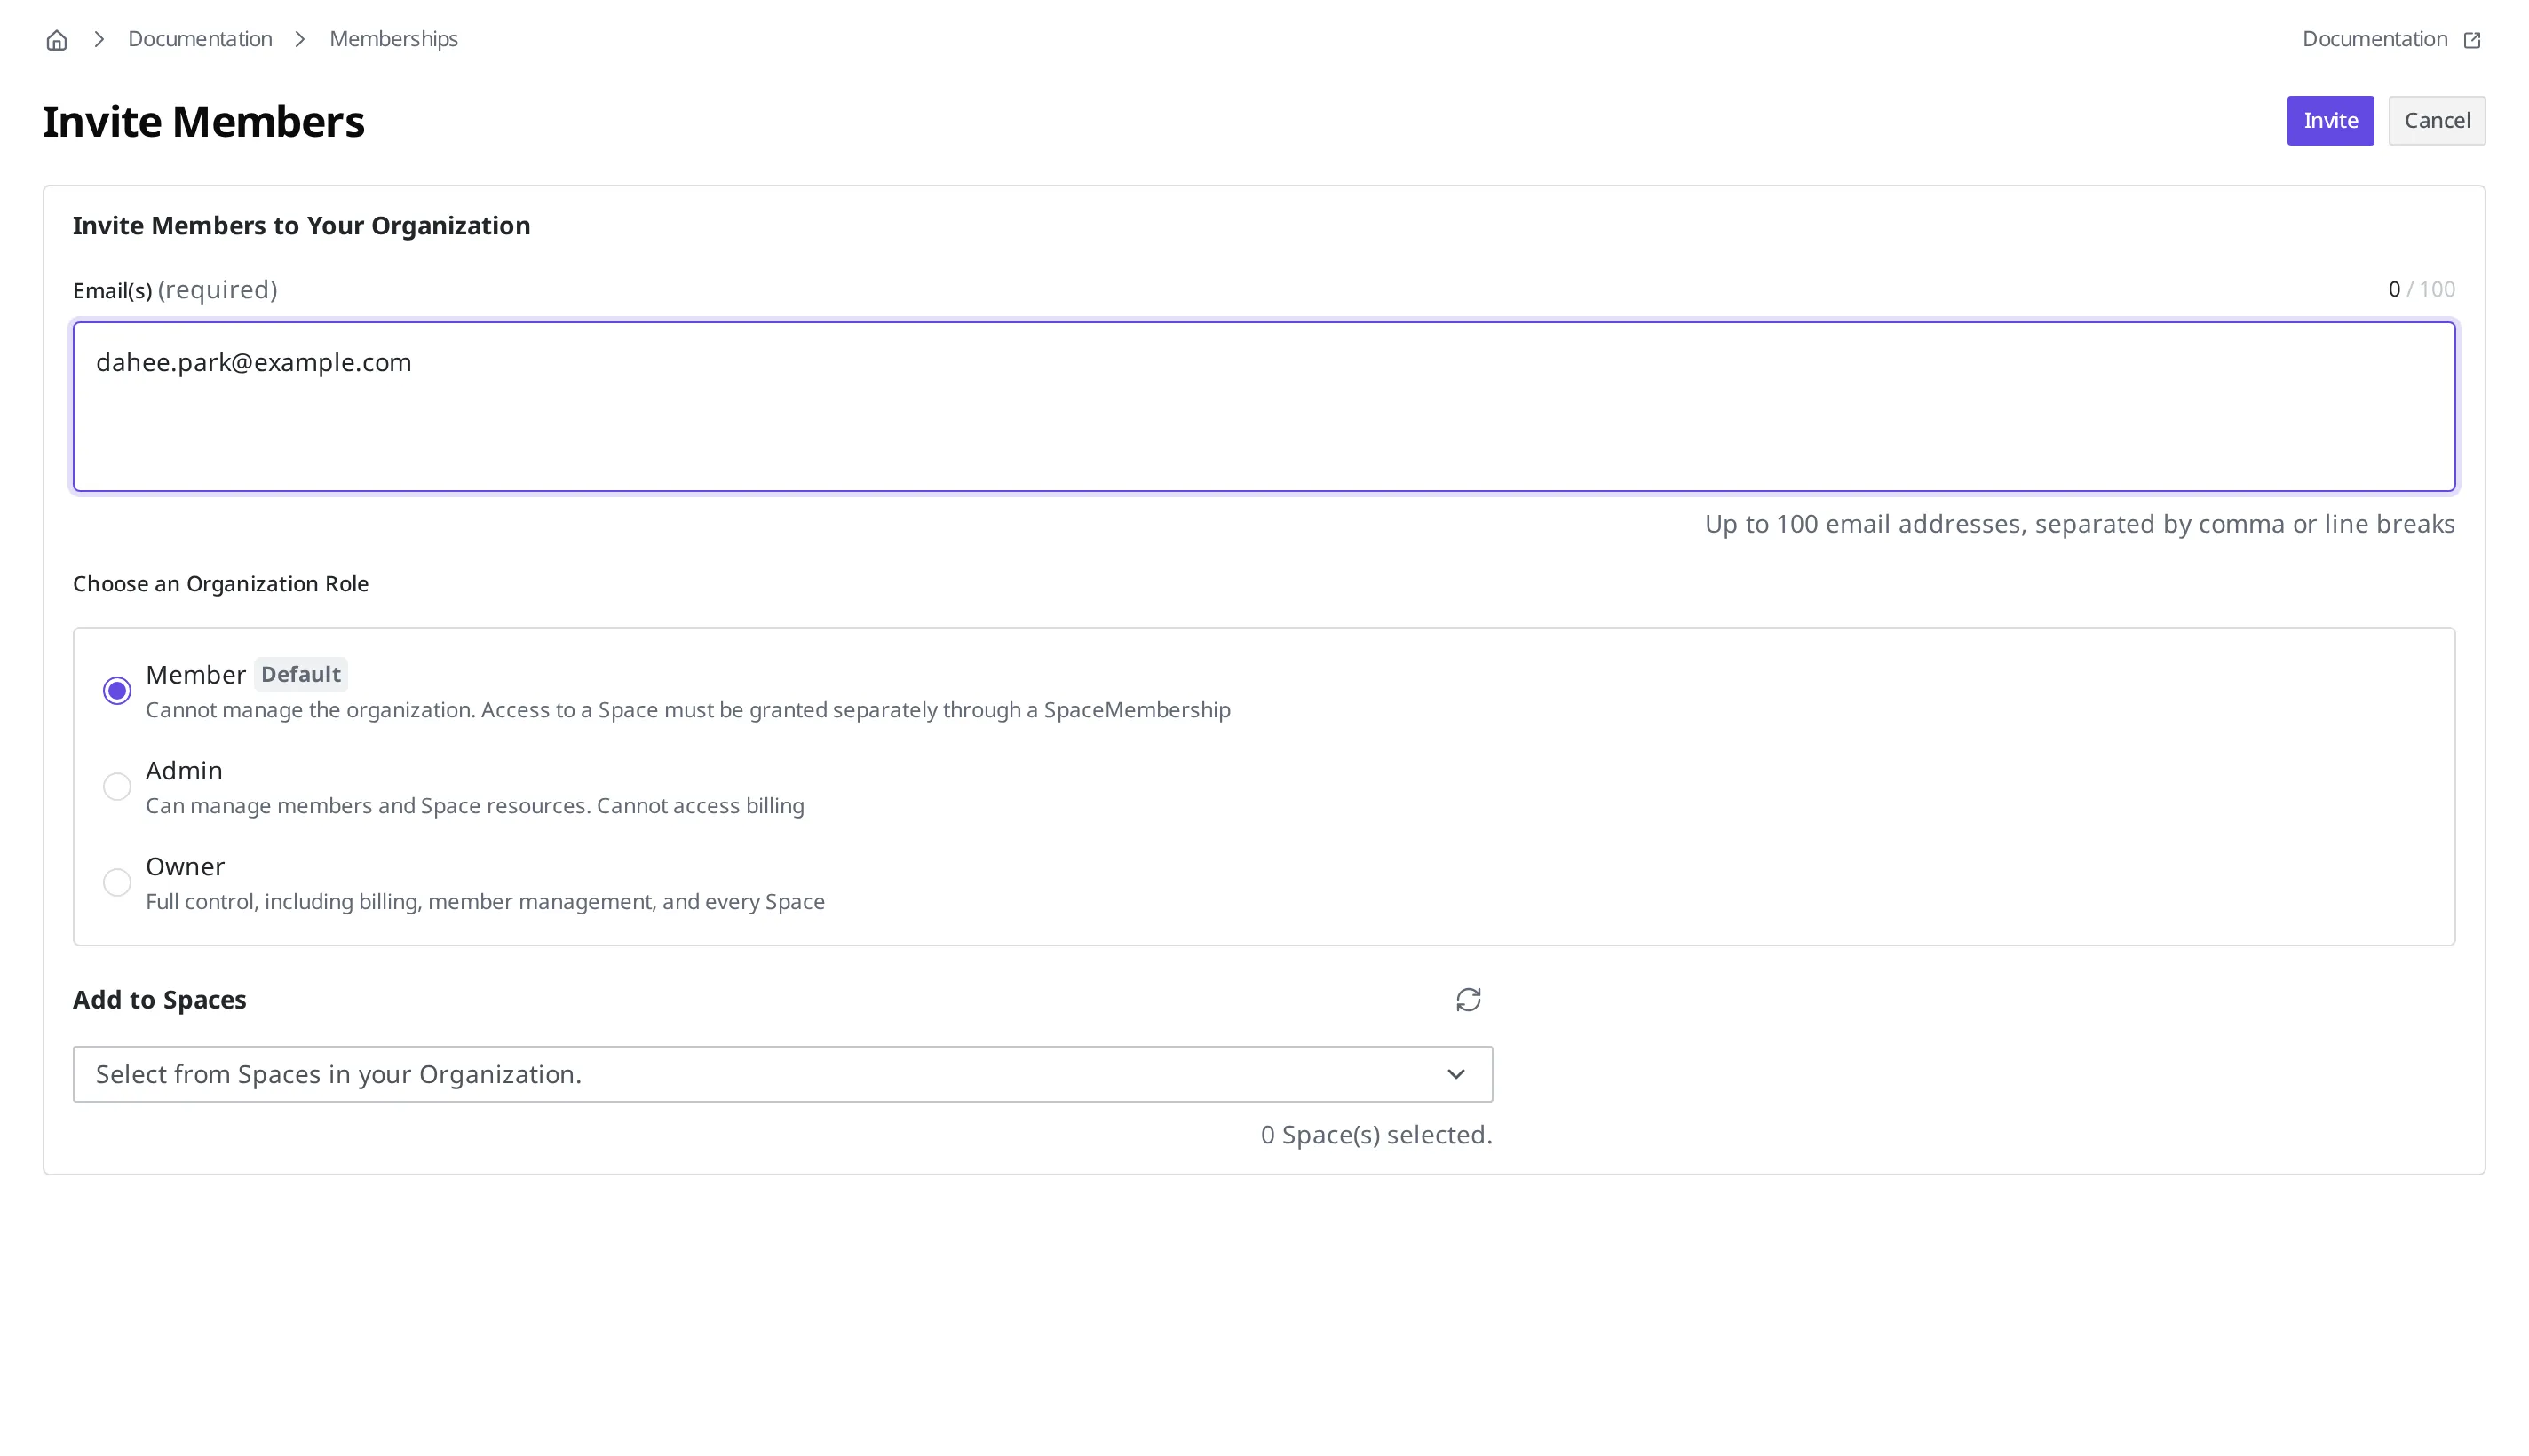The width and height of the screenshot is (2529, 1456).
Task: Click the Email(s) (required) label
Action: click(x=175, y=290)
